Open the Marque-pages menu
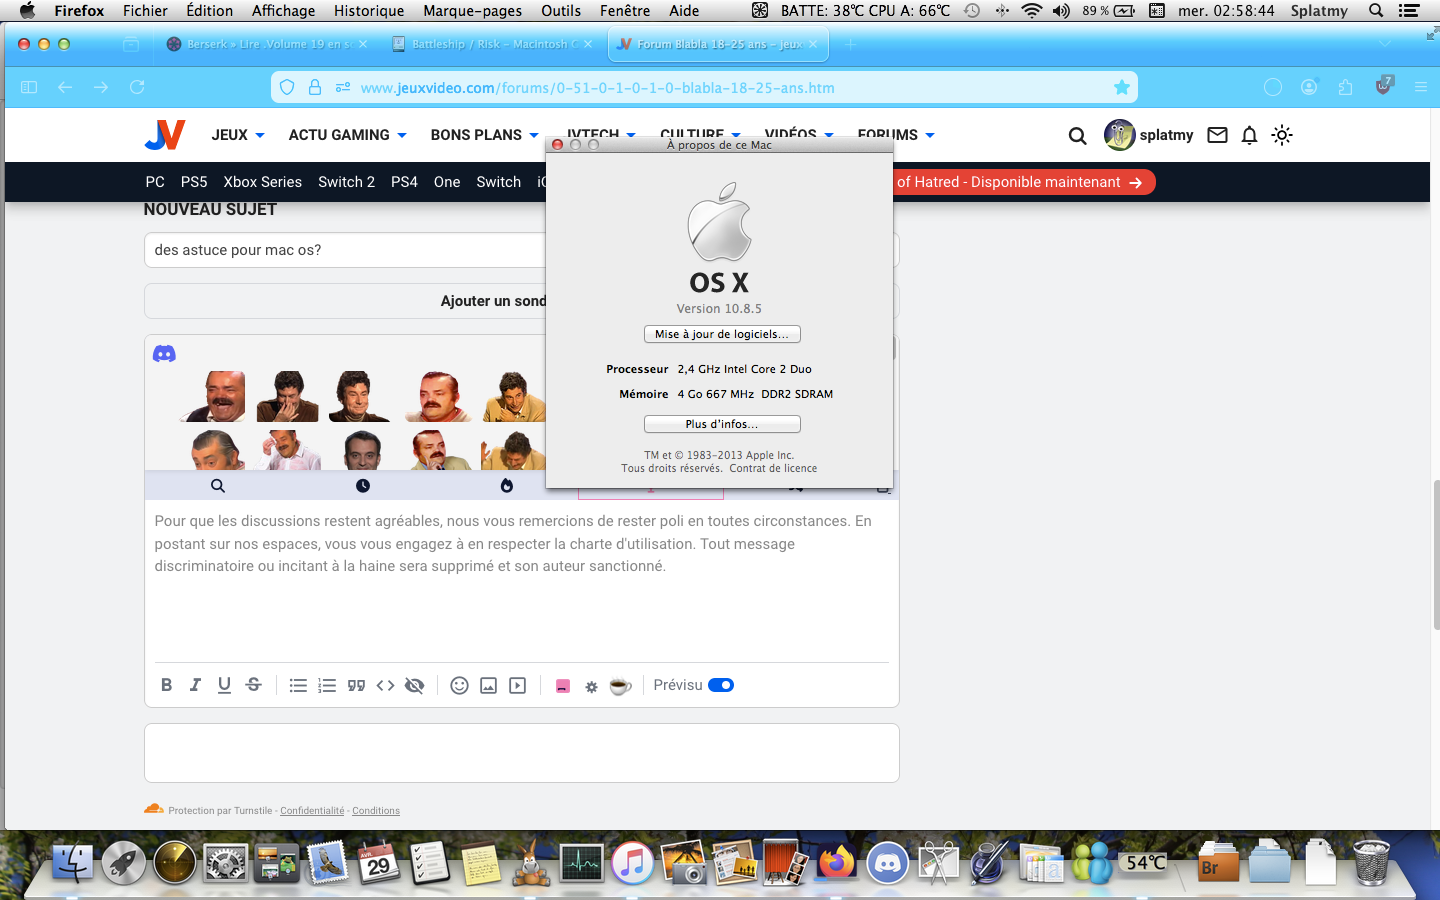 [x=472, y=11]
